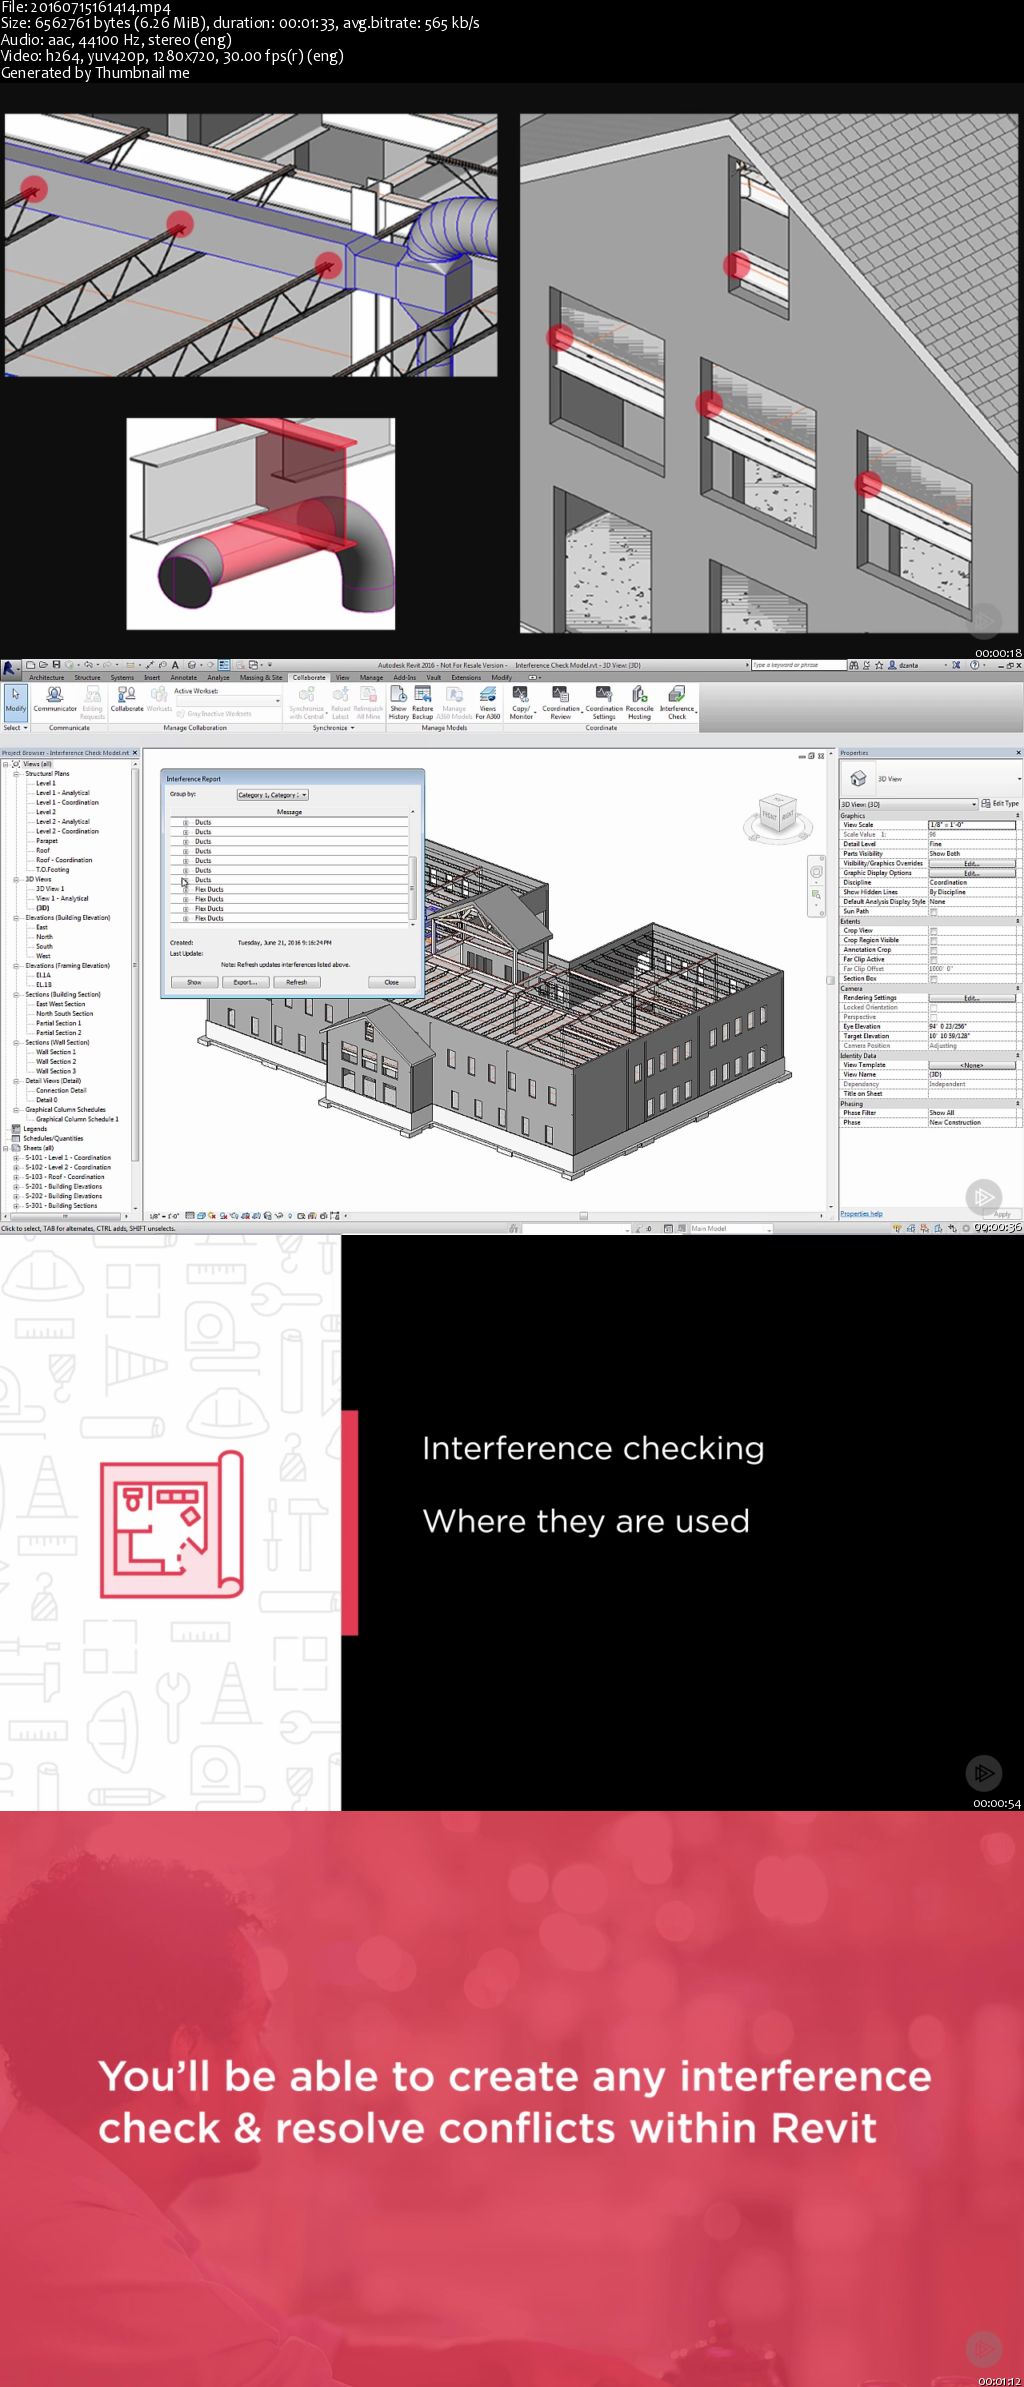Click the Interference Check ribbon icon
1024x2387 pixels.
pos(677,694)
